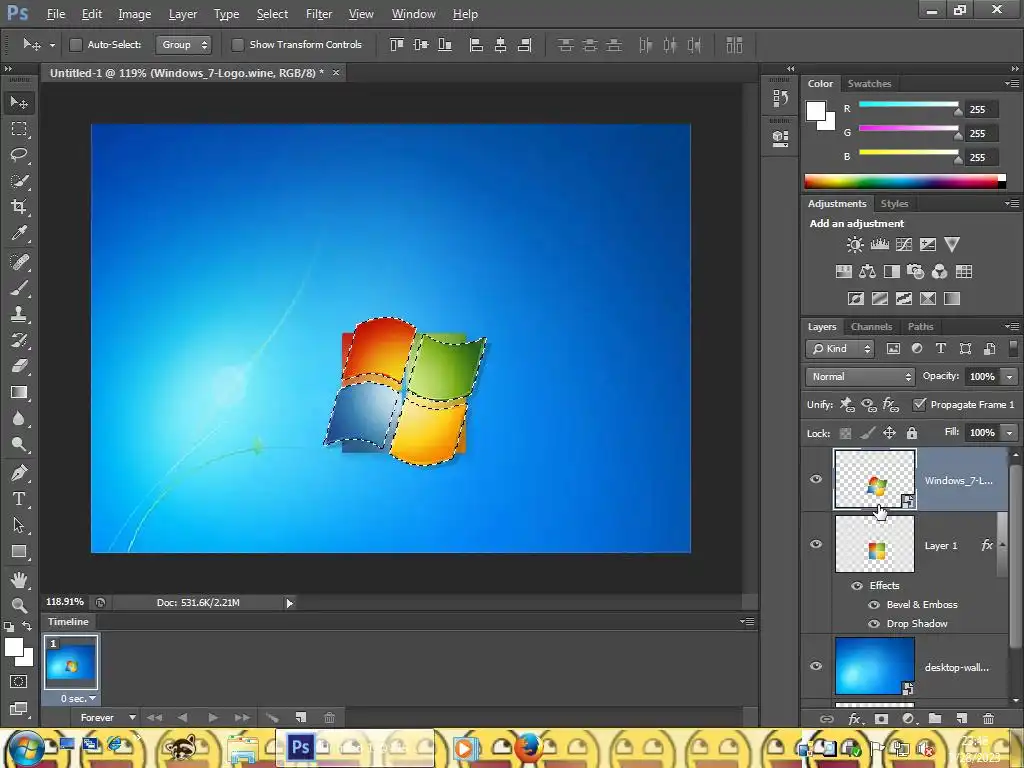Add a Curves adjustment
This screenshot has height=768, width=1024.
[x=904, y=245]
